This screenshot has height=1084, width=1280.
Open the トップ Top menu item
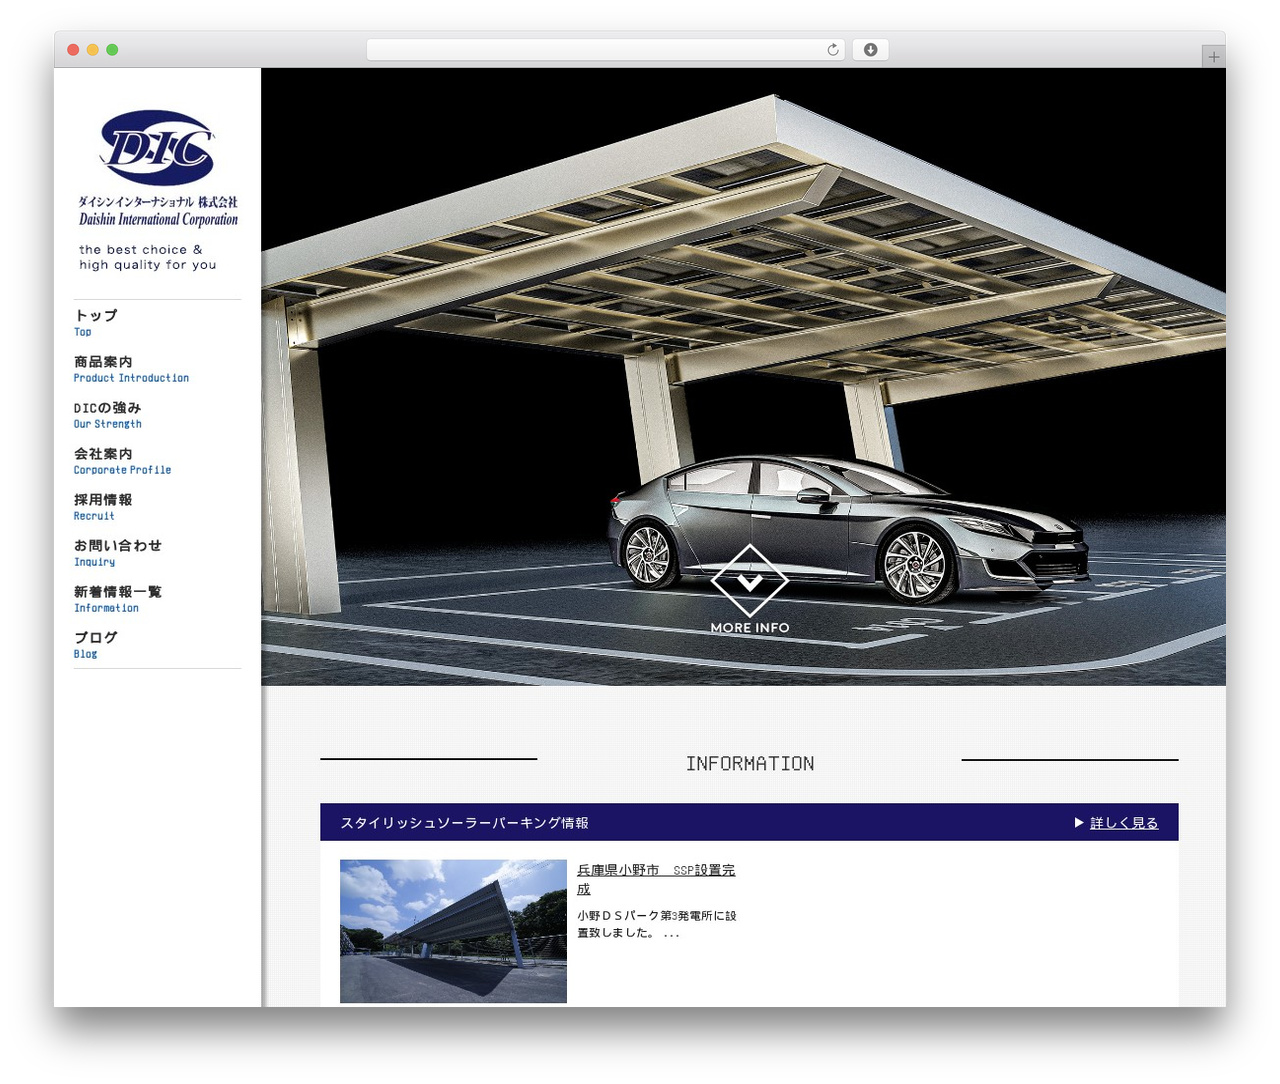pyautogui.click(x=96, y=322)
